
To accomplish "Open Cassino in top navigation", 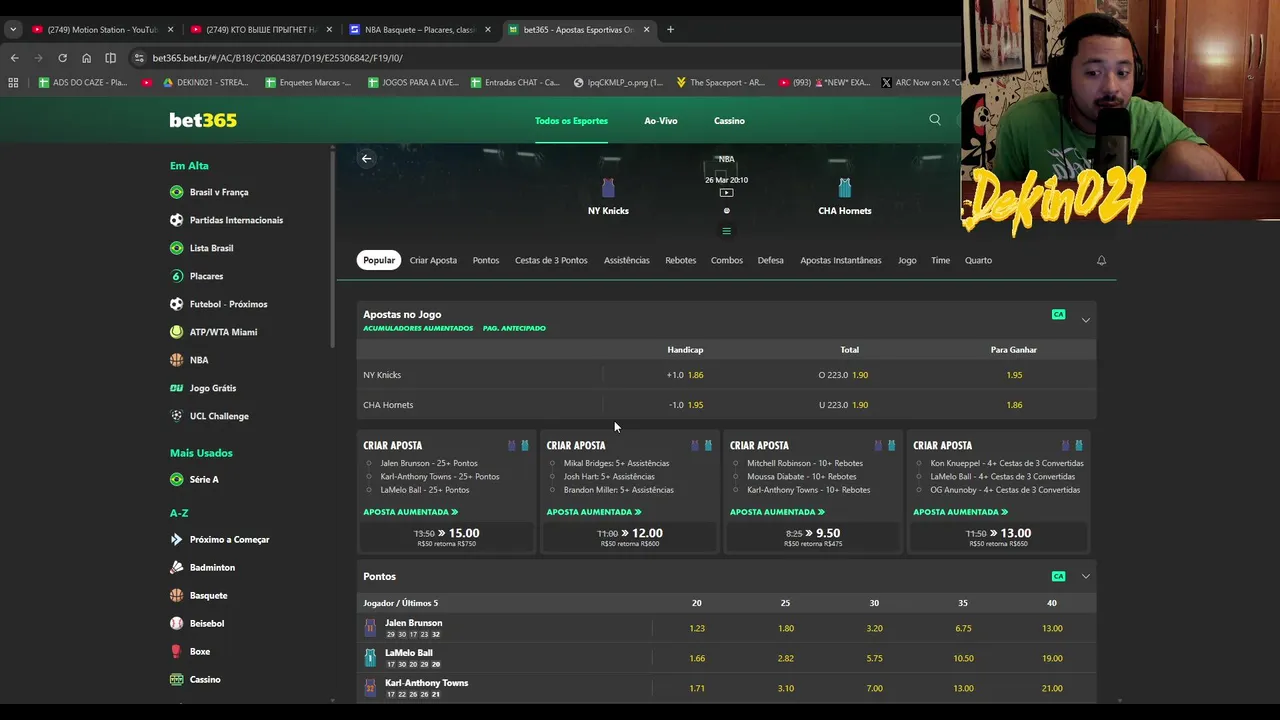I will (729, 121).
